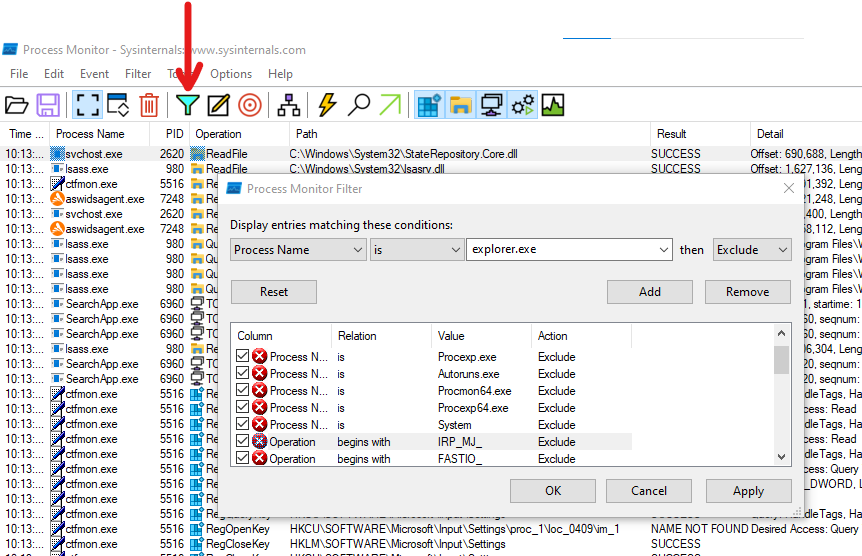Image resolution: width=862 pixels, height=556 pixels.
Task: Expand the explorer.exe value dropdown arrow
Action: click(x=664, y=250)
